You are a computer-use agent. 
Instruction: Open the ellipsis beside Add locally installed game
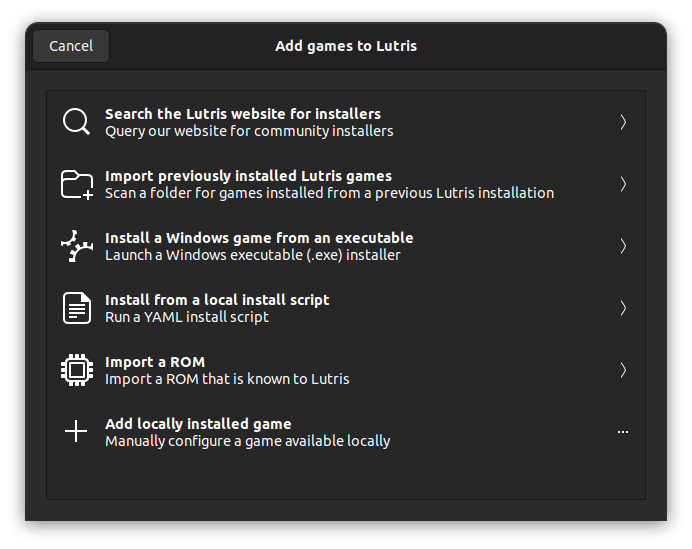click(x=623, y=432)
